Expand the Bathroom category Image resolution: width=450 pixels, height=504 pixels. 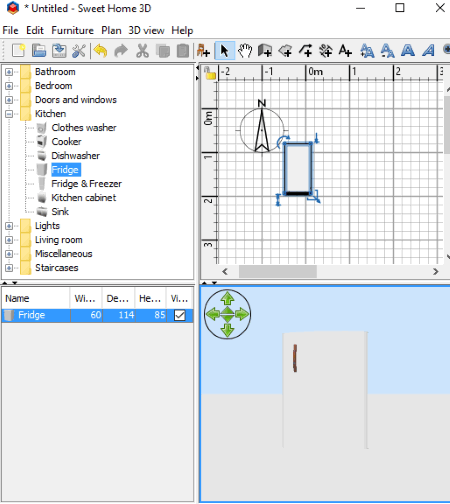(9, 72)
